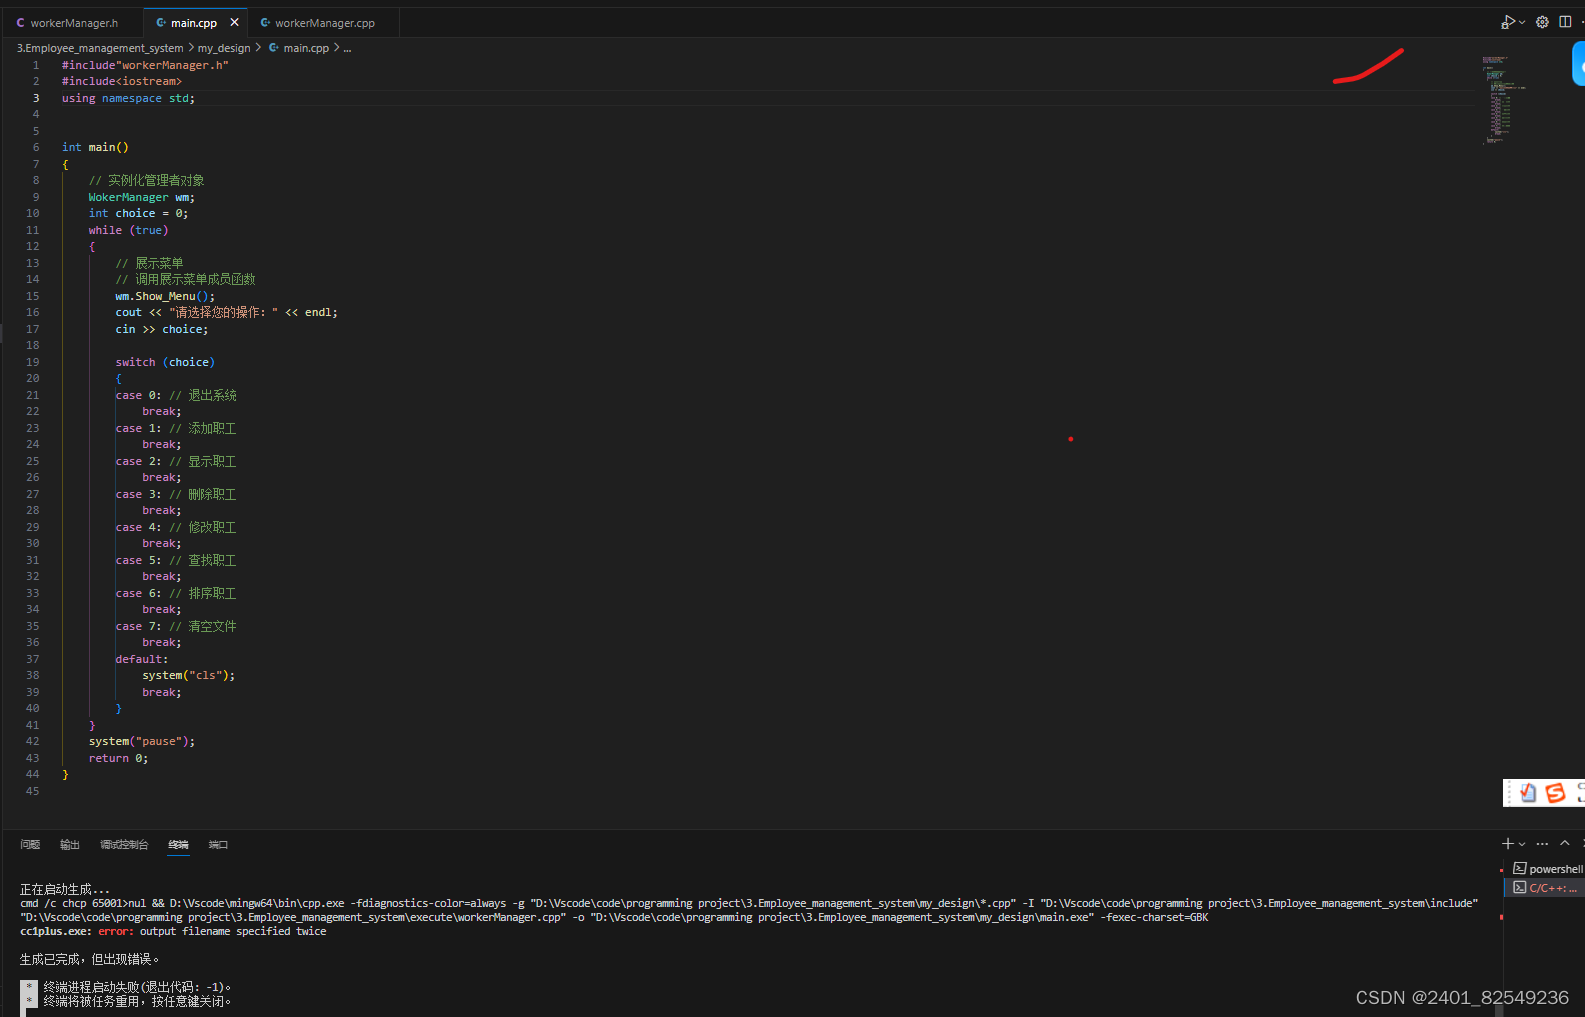Click my_design folder in the breadcrumb
Image resolution: width=1585 pixels, height=1017 pixels.
(224, 48)
